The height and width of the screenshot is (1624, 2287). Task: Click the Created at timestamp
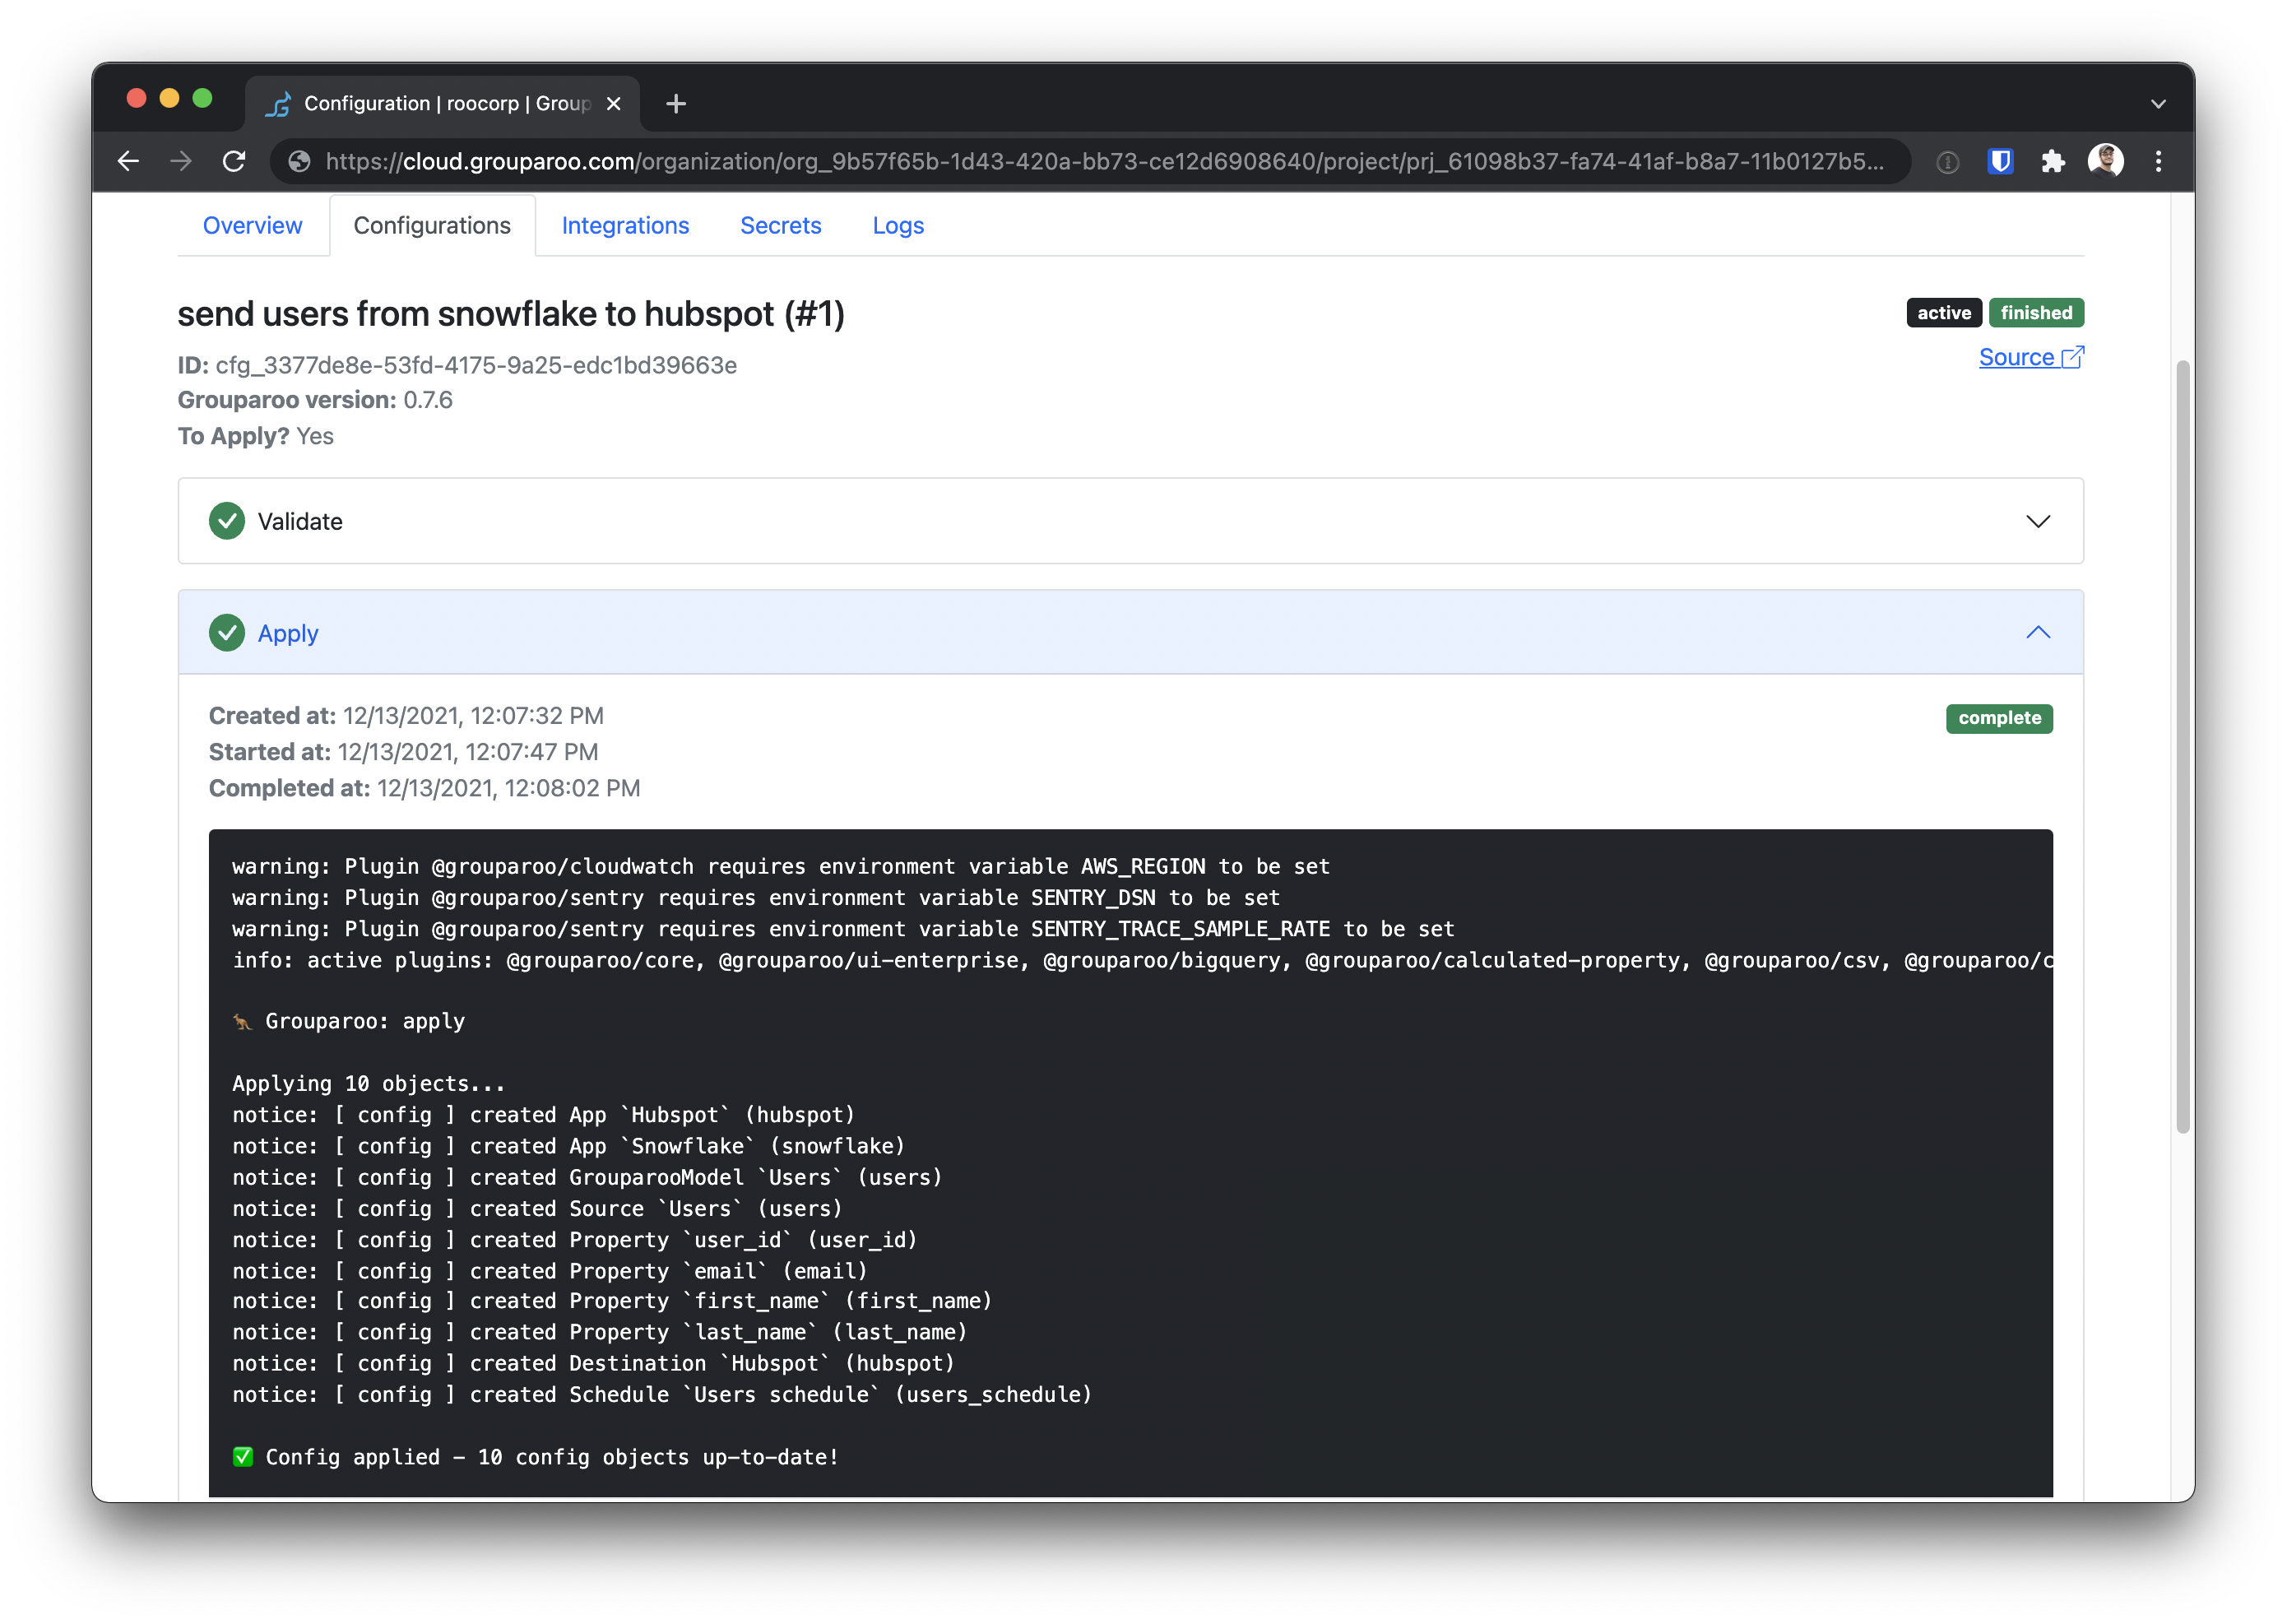pos(406,716)
